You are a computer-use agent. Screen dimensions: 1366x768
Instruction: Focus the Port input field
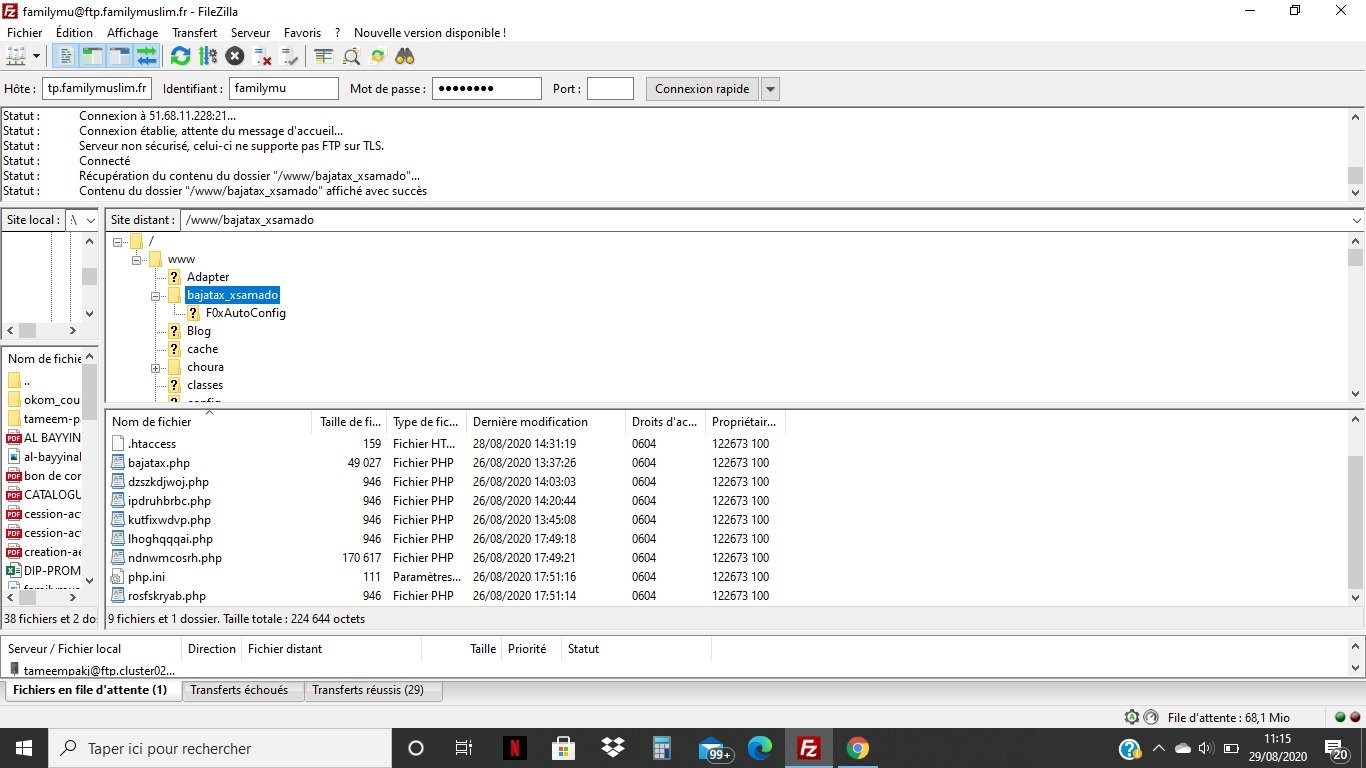610,89
